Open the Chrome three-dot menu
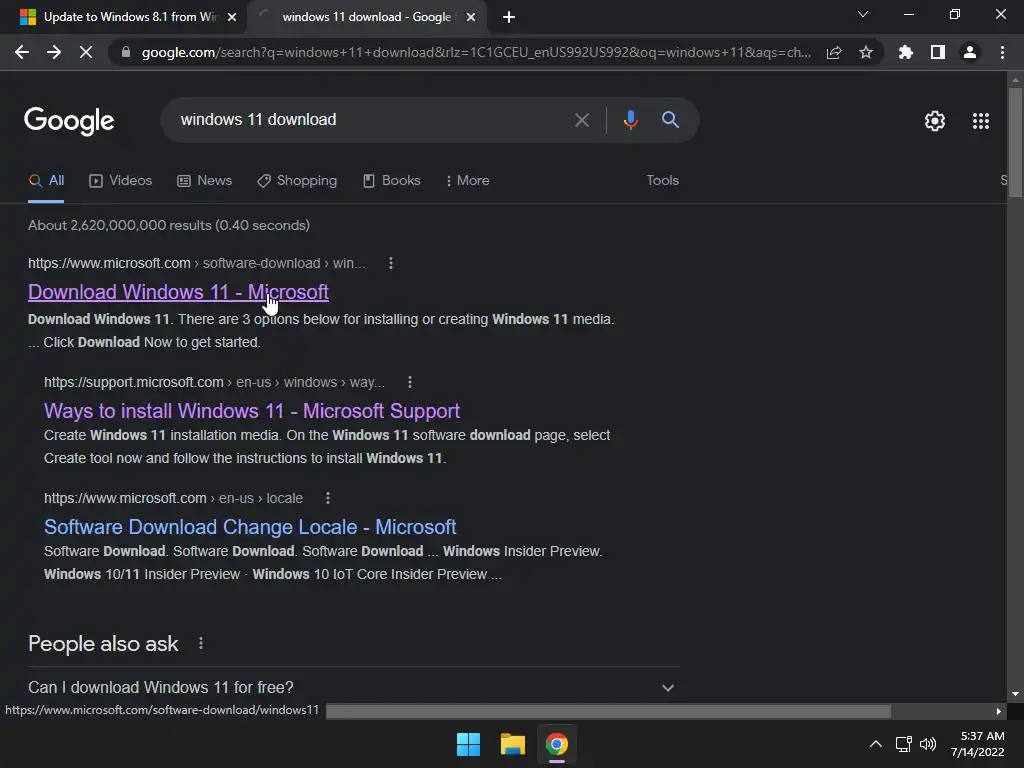Viewport: 1024px width, 768px height. pos(1002,52)
